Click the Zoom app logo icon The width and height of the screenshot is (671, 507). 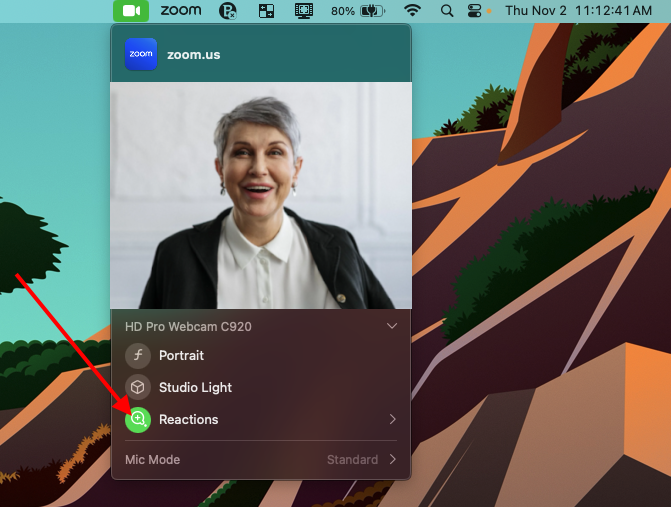click(141, 54)
